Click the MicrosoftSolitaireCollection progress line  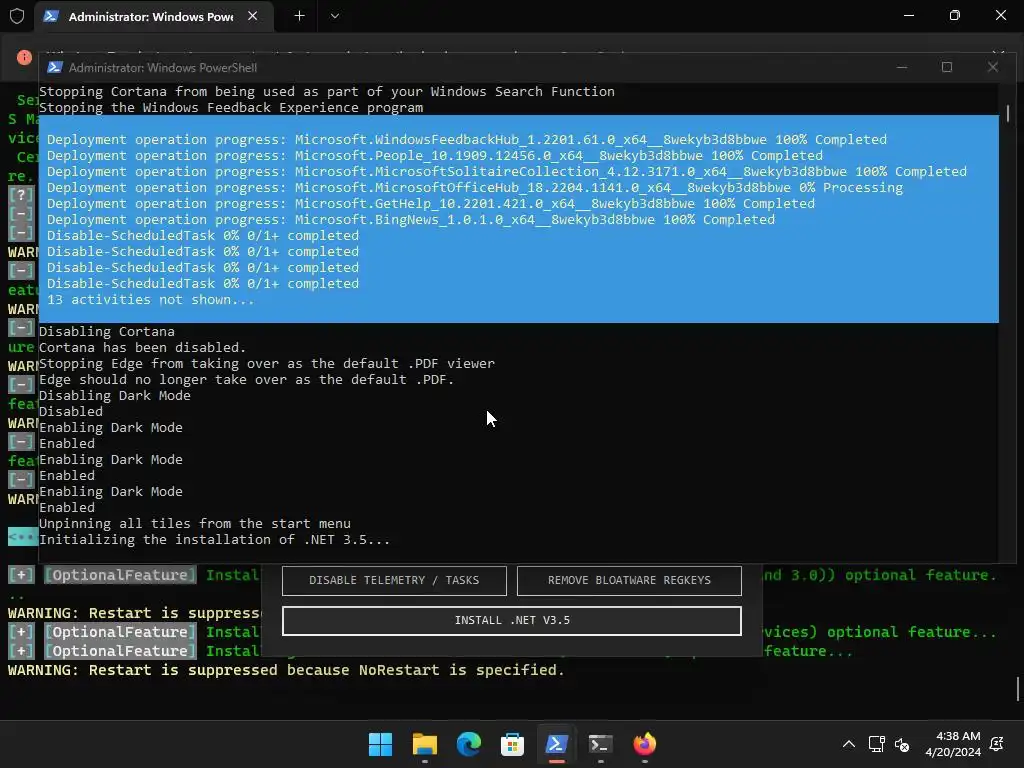507,172
